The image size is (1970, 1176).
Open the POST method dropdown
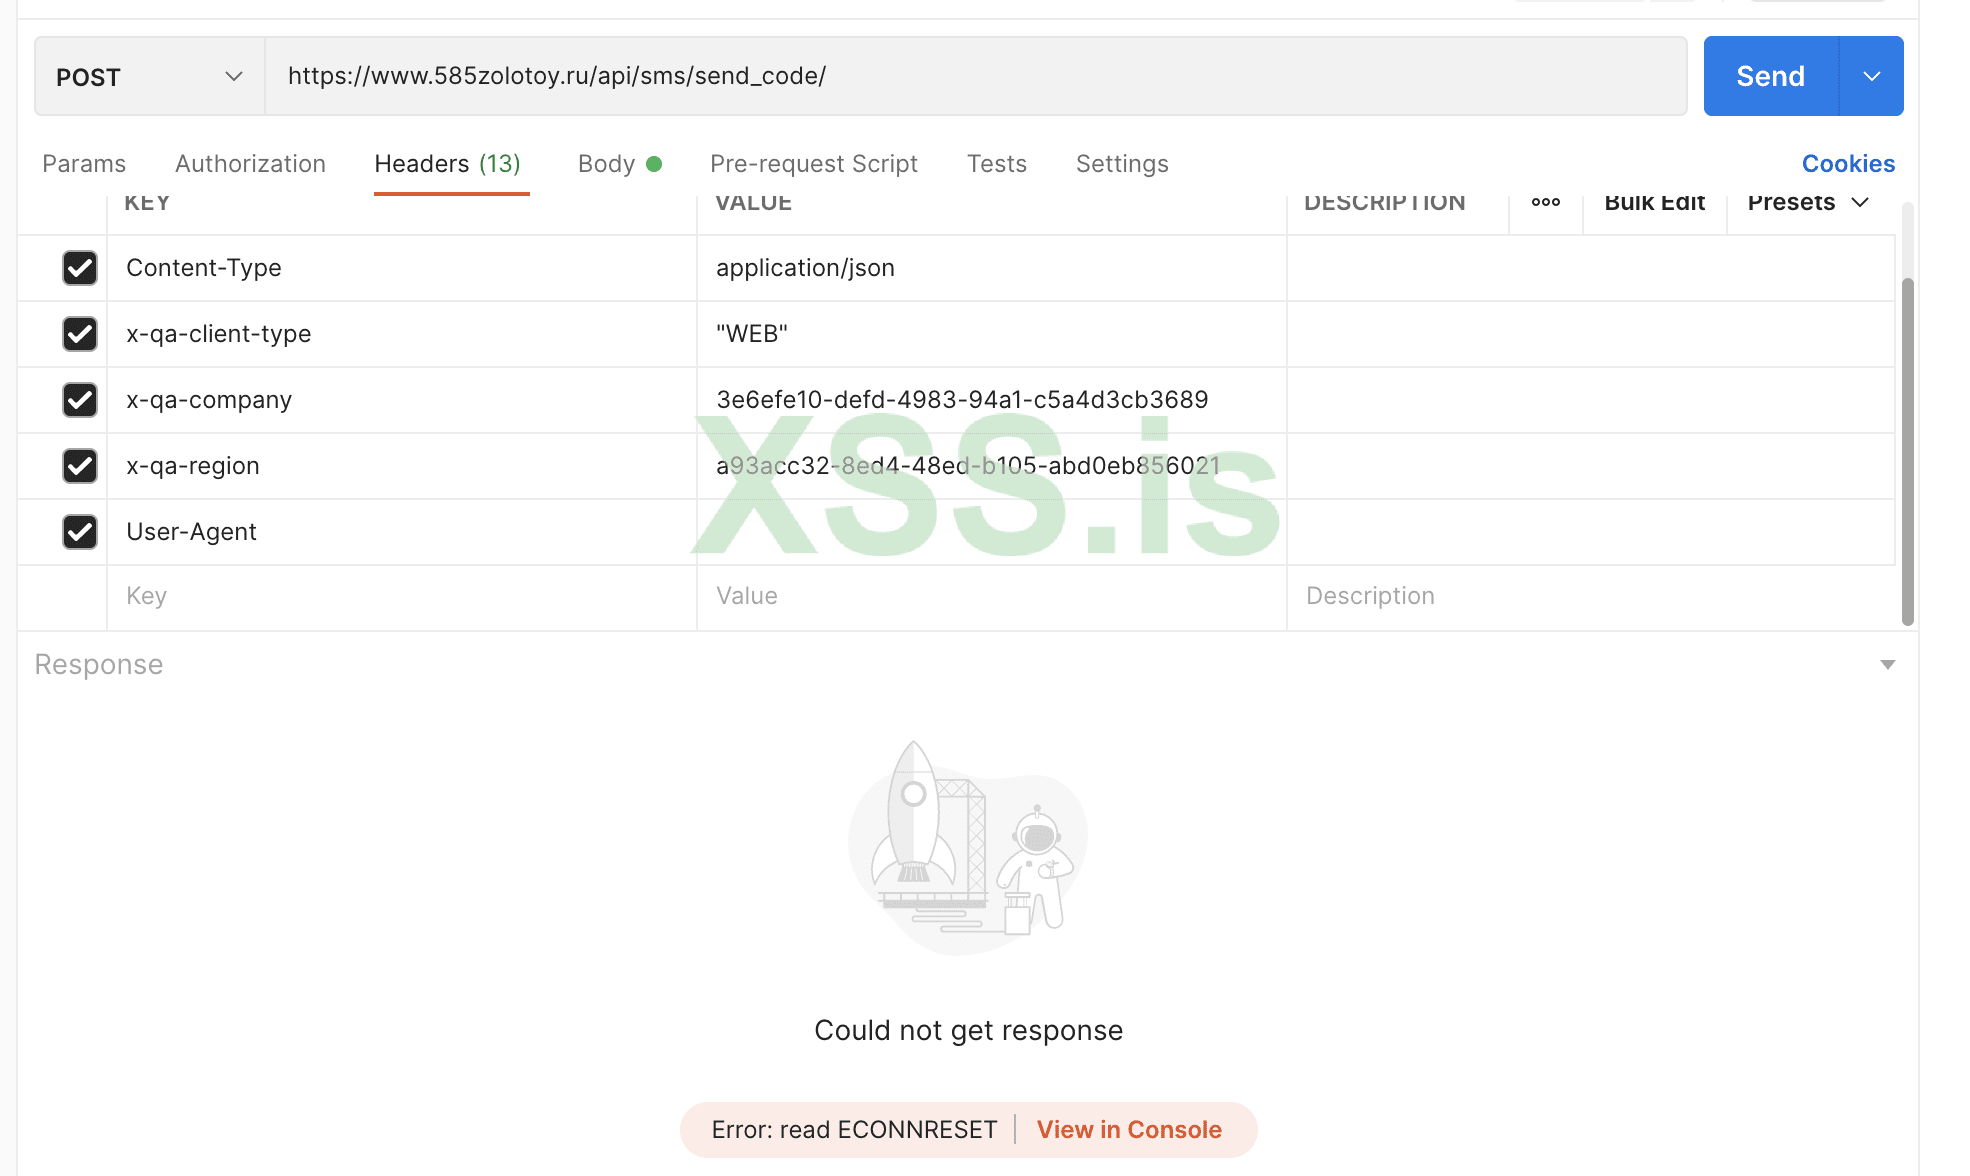click(149, 77)
